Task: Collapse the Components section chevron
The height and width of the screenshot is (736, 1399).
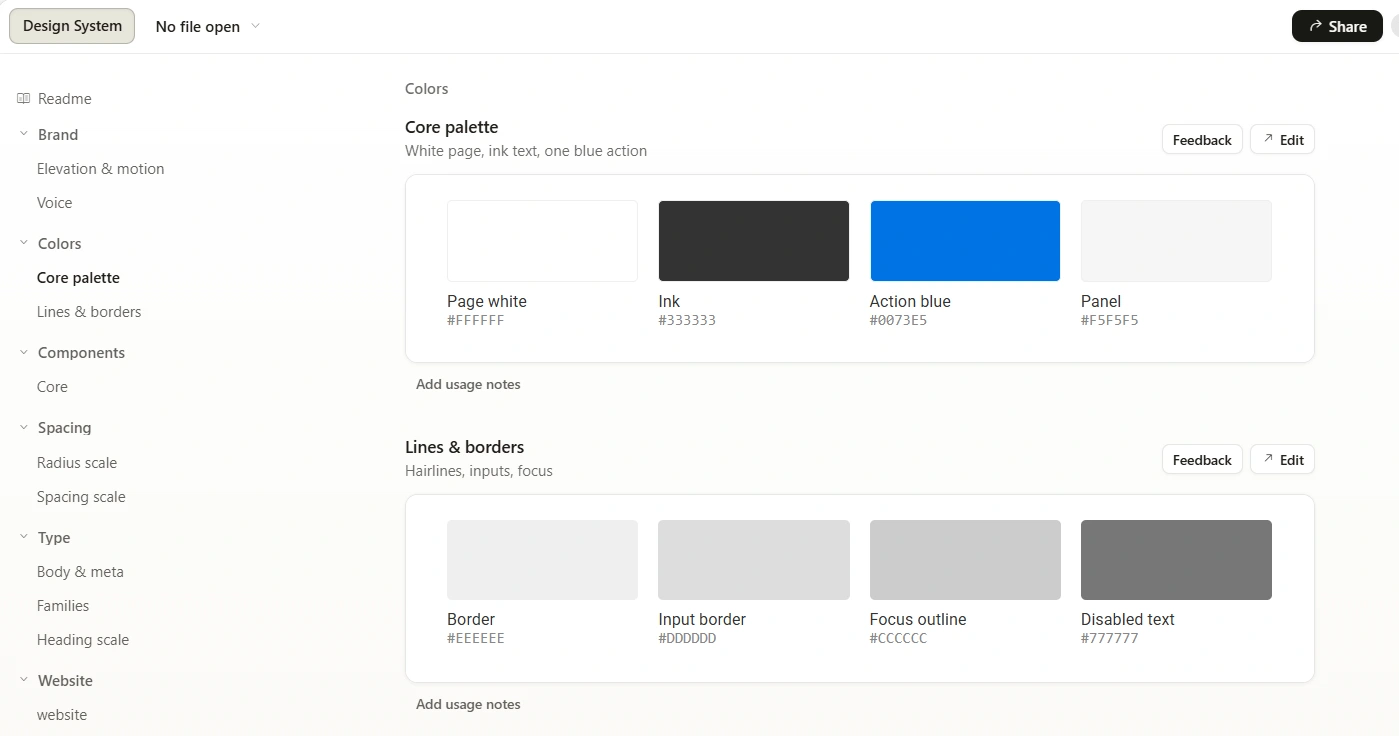Action: click(x=24, y=352)
